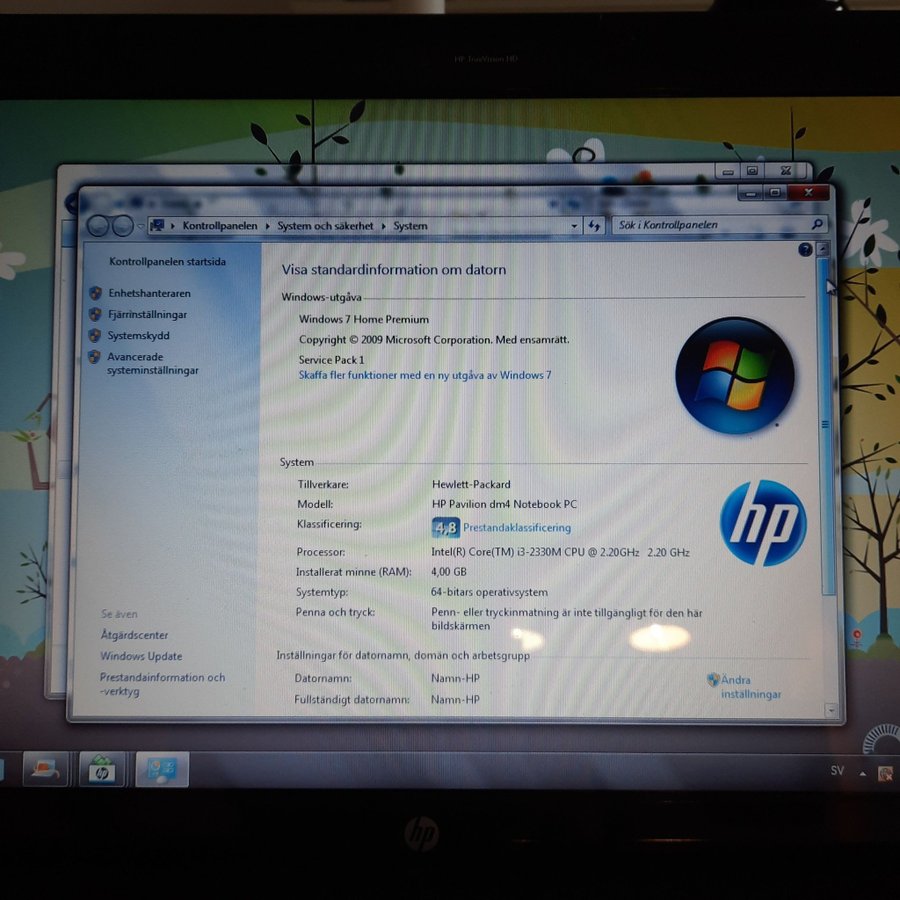Expand arrow after Kontrollpanelen breadcrumb
This screenshot has width=900, height=900.
267,226
